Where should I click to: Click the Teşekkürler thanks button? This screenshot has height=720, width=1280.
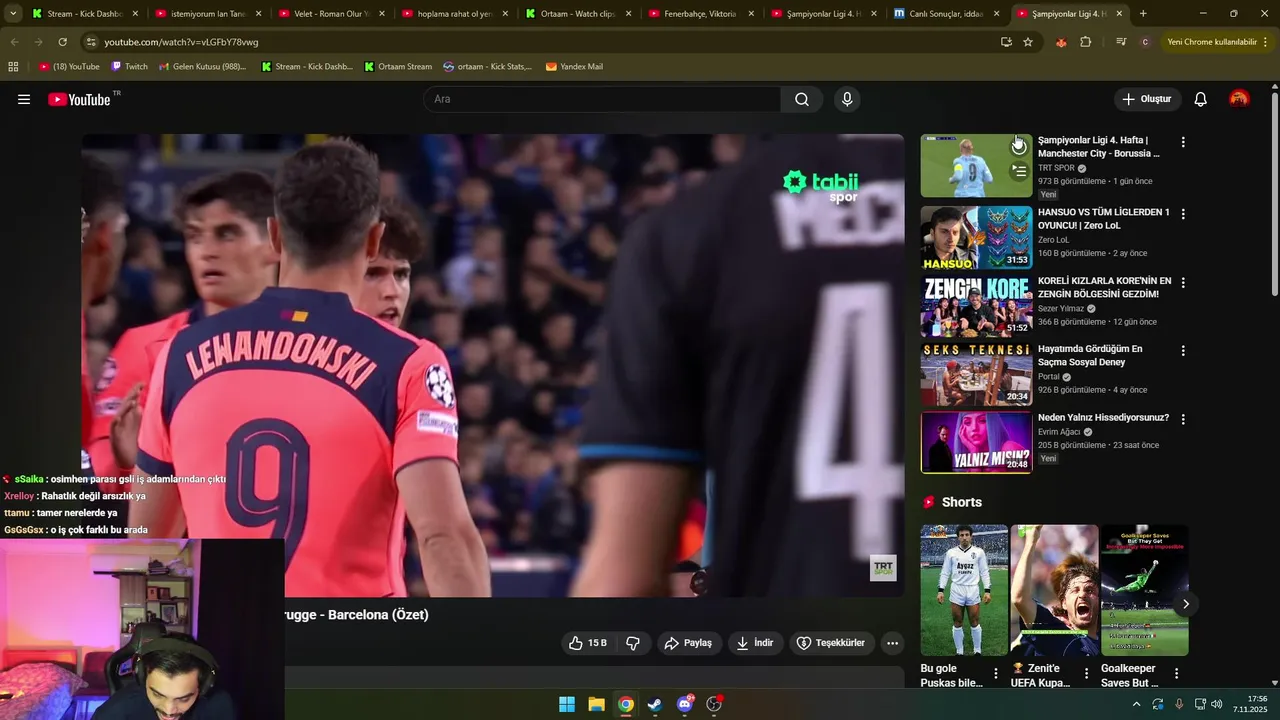click(x=830, y=643)
